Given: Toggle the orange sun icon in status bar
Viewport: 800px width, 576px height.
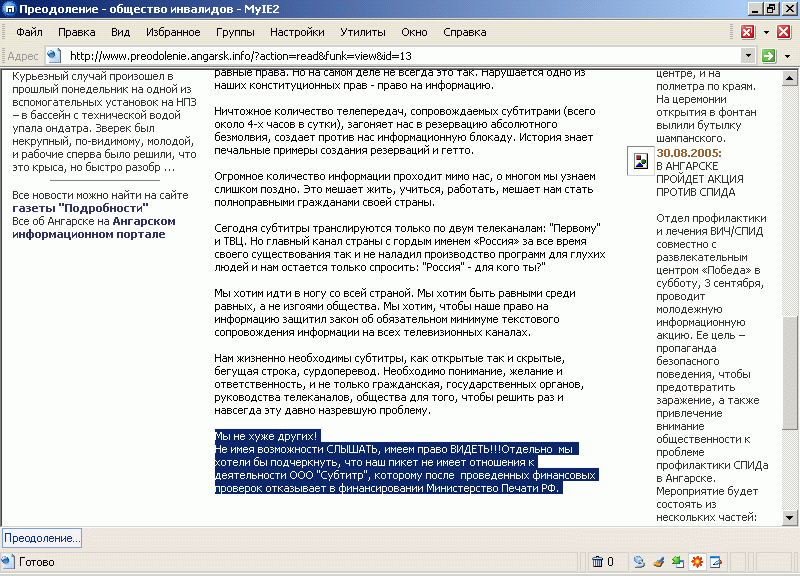Looking at the screenshot, I should click(x=697, y=562).
